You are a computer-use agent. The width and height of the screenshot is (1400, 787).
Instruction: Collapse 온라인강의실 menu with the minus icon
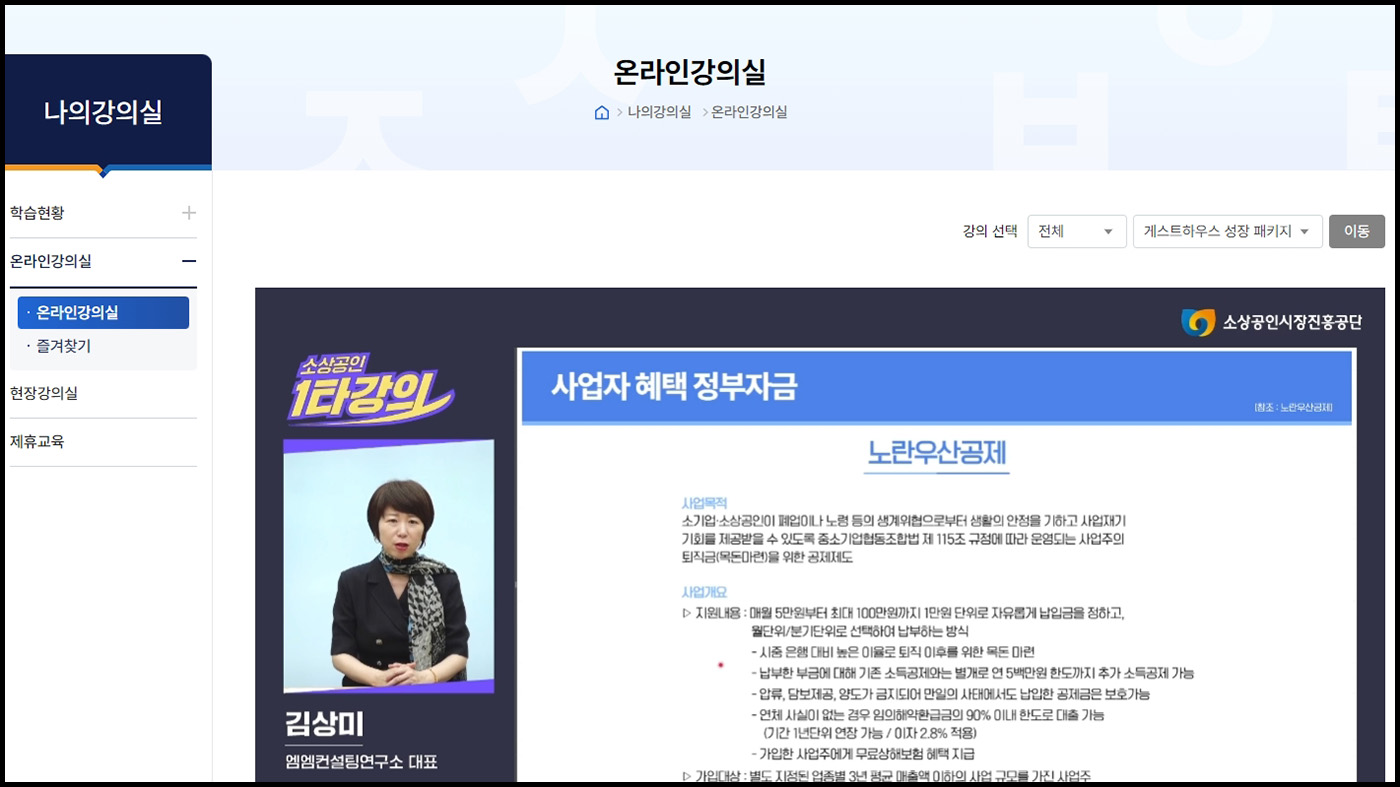(x=189, y=261)
